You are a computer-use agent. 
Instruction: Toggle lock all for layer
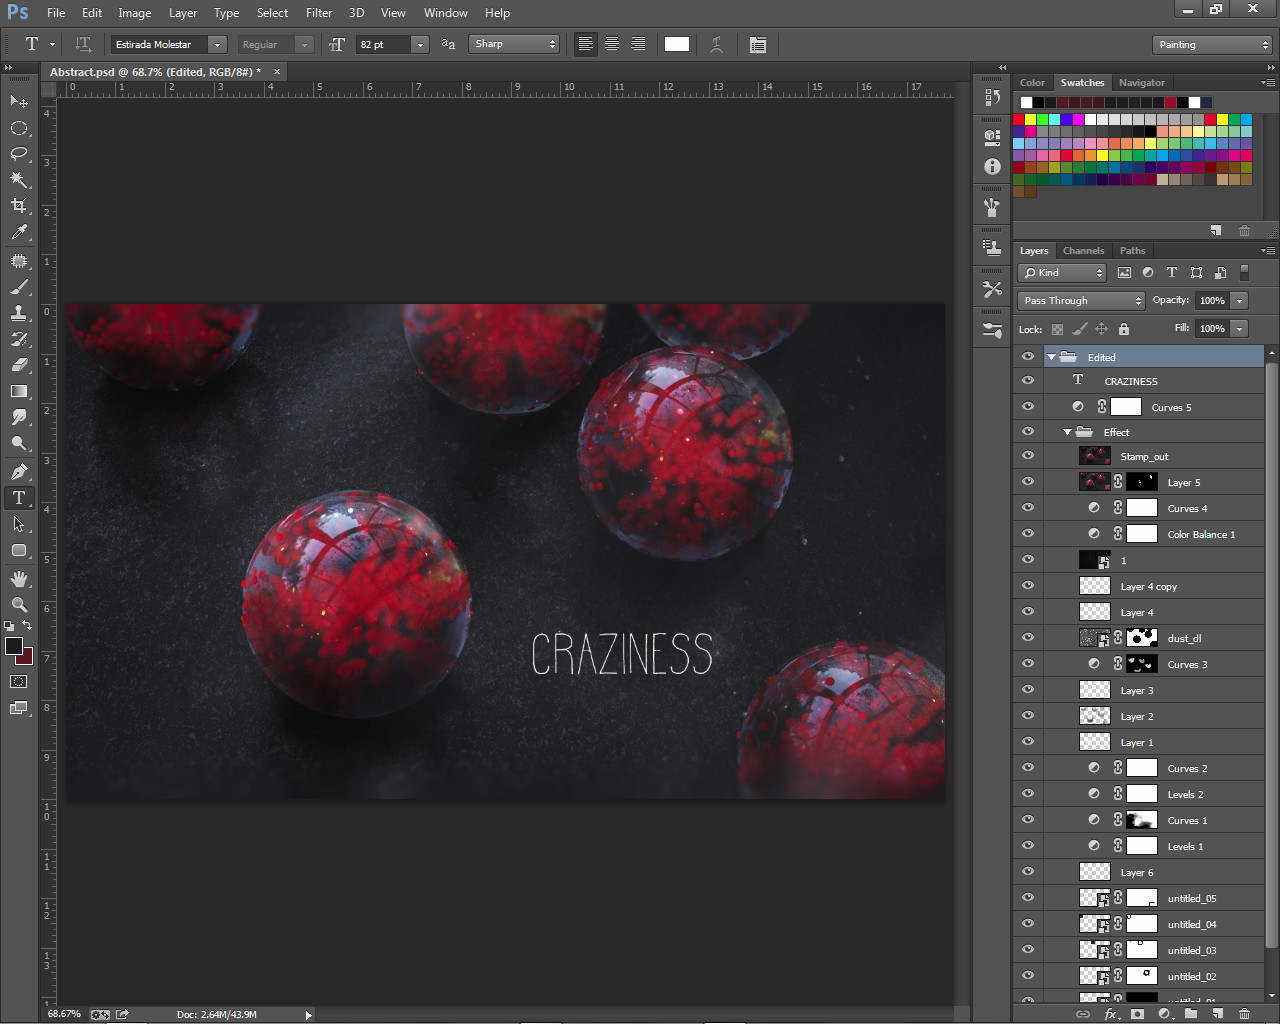[1124, 329]
